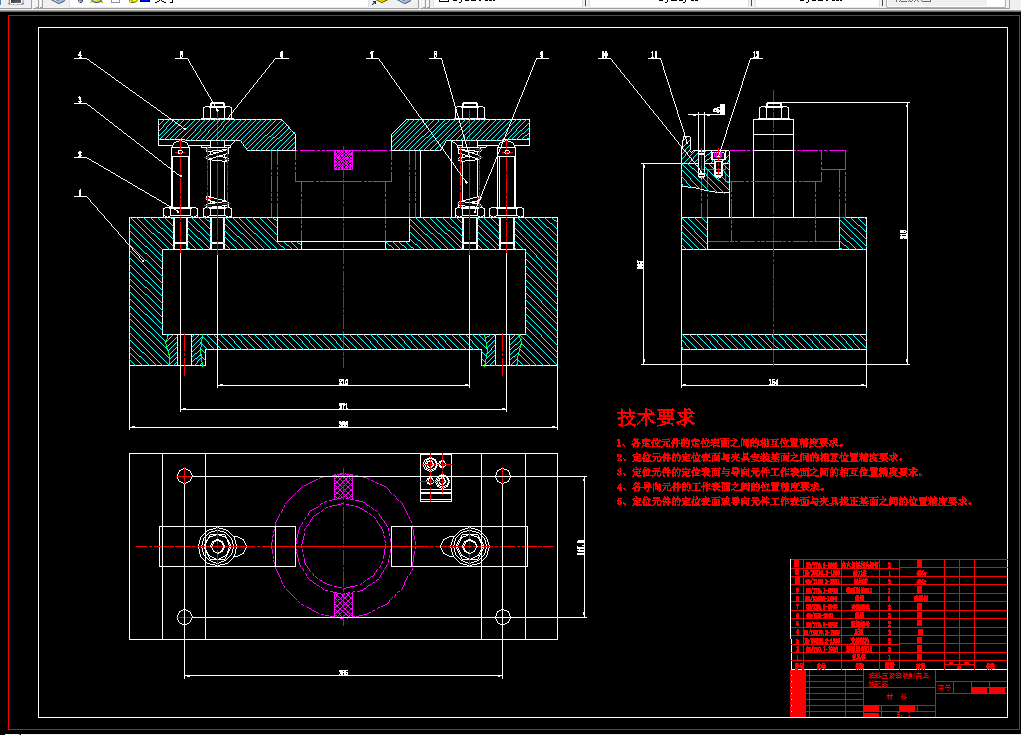Viewport: 1021px width, 735px height.
Task: Select the right hex nut in plan view
Action: coord(469,546)
